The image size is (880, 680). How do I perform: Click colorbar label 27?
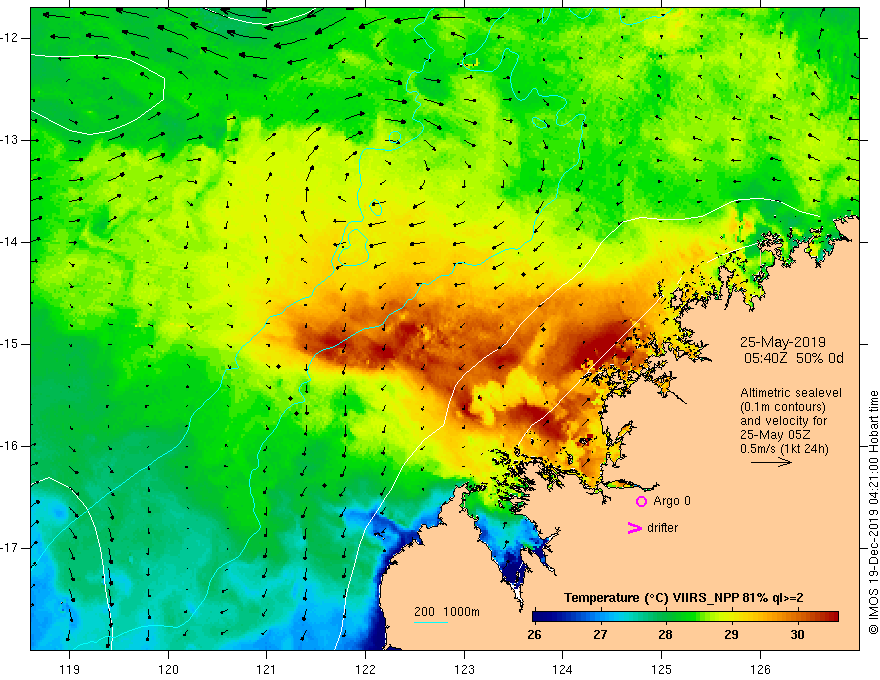[x=600, y=635]
